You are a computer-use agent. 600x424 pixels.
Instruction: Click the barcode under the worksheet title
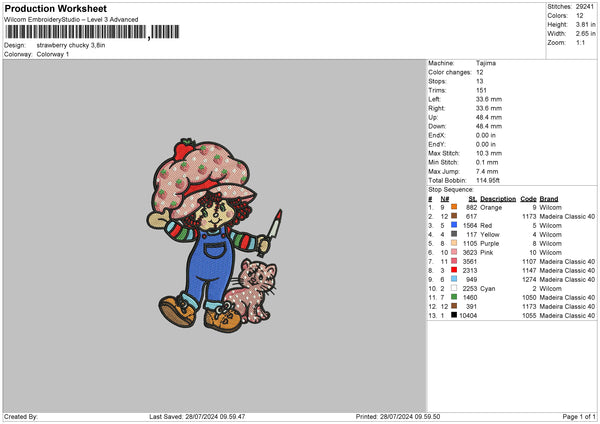(x=92, y=32)
